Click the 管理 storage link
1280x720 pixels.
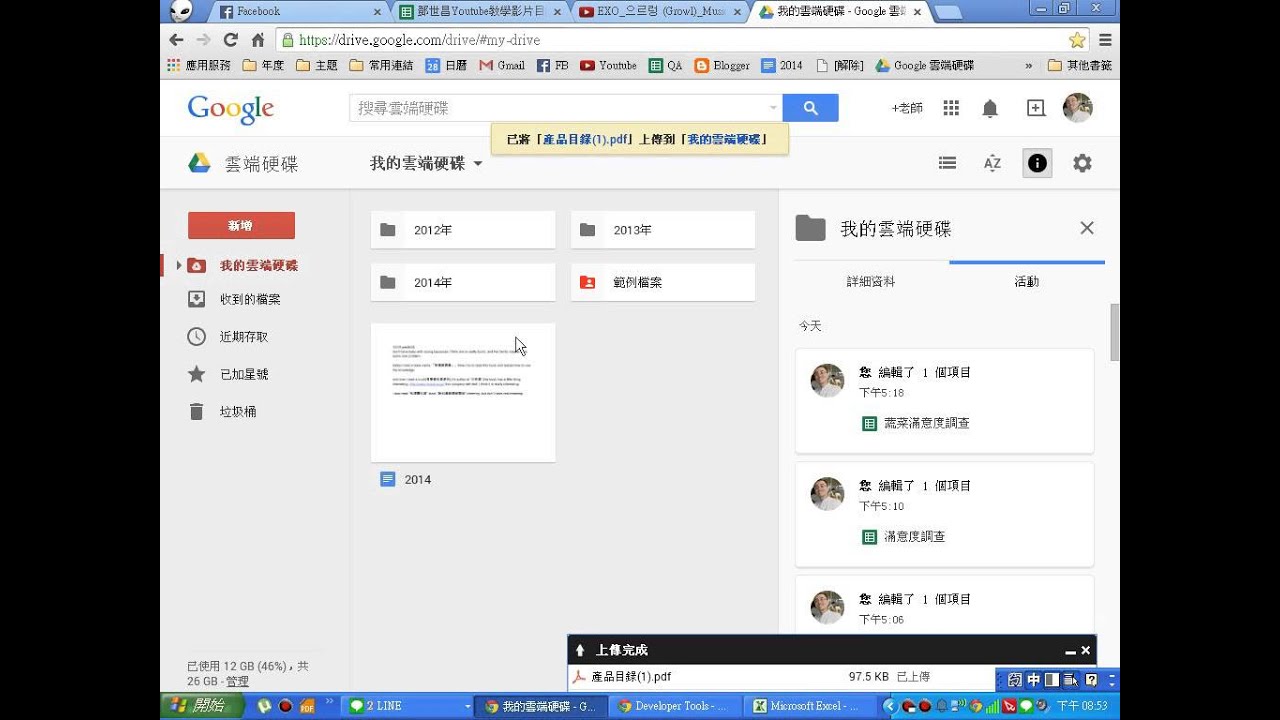tap(237, 681)
